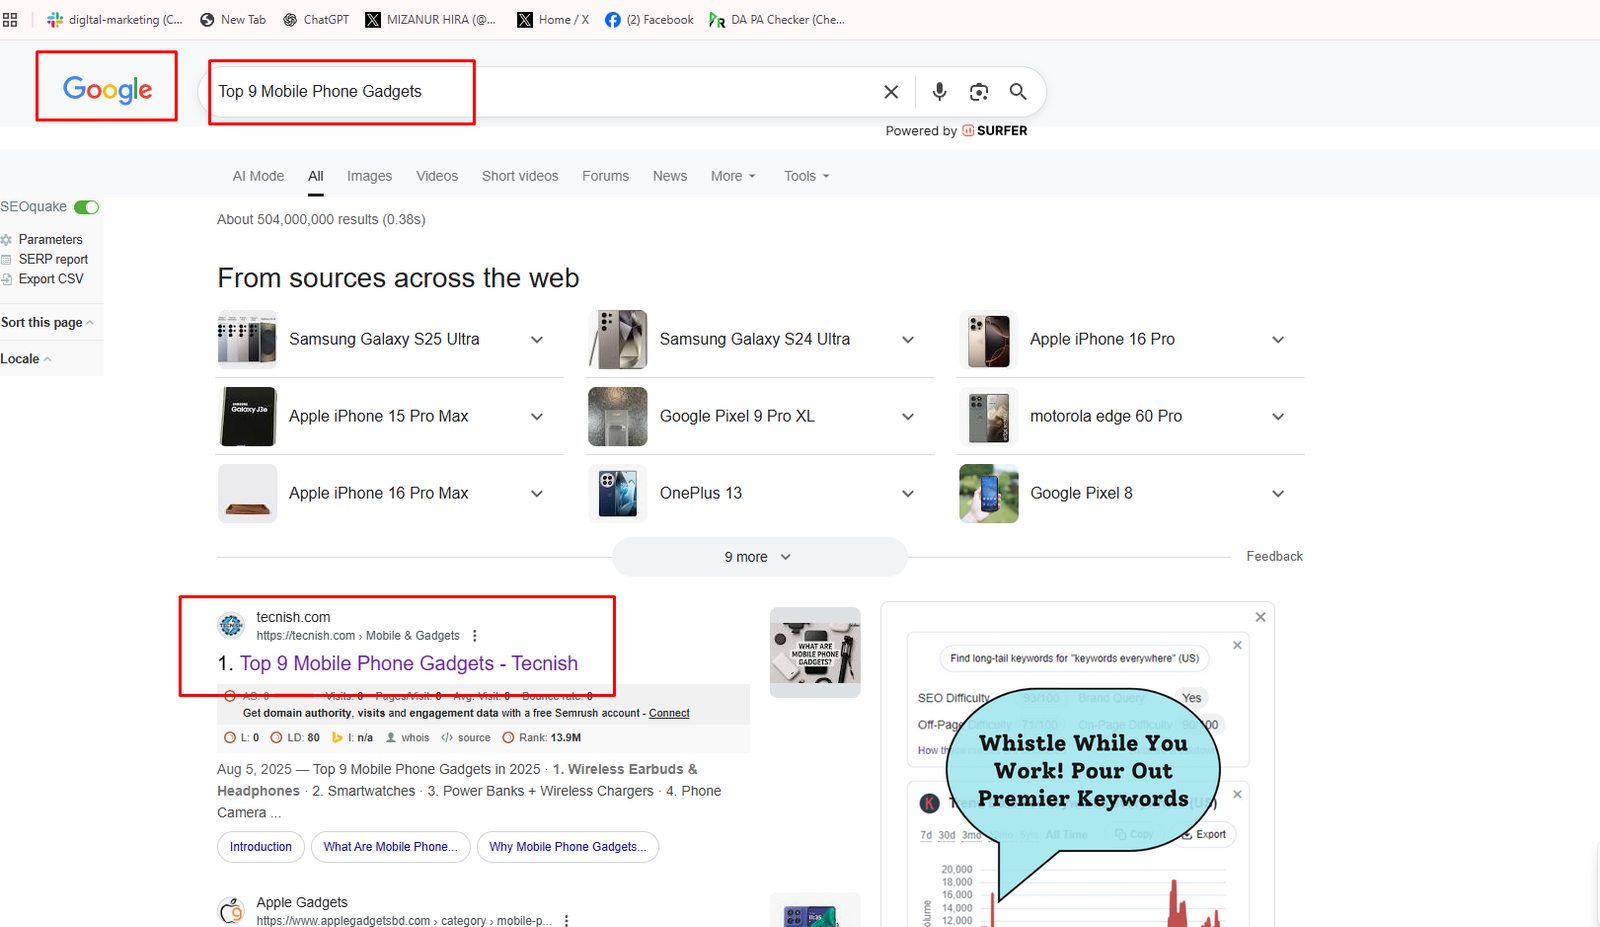Image resolution: width=1600 pixels, height=927 pixels.
Task: Switch to the Images tab
Action: (369, 176)
